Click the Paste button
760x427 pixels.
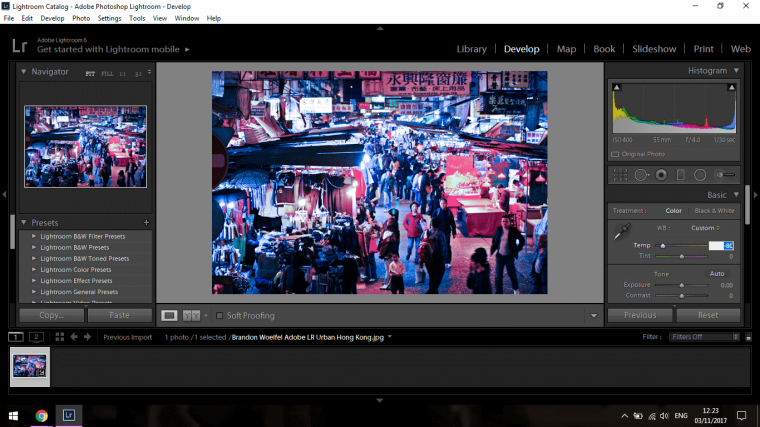coord(119,315)
